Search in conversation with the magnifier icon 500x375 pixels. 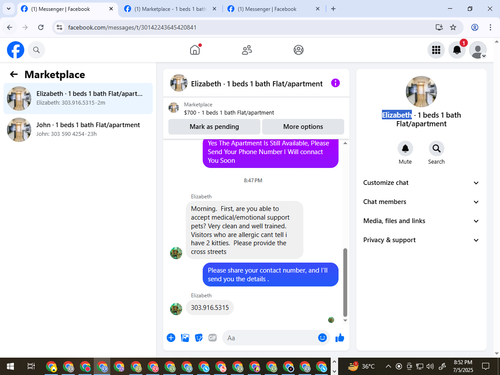pos(436,149)
